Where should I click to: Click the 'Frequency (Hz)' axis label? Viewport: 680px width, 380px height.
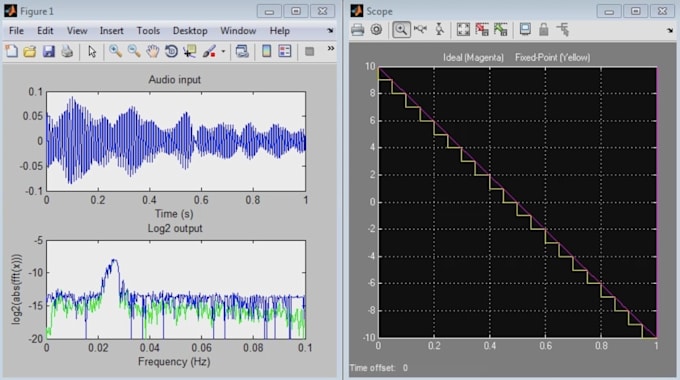pos(174,362)
